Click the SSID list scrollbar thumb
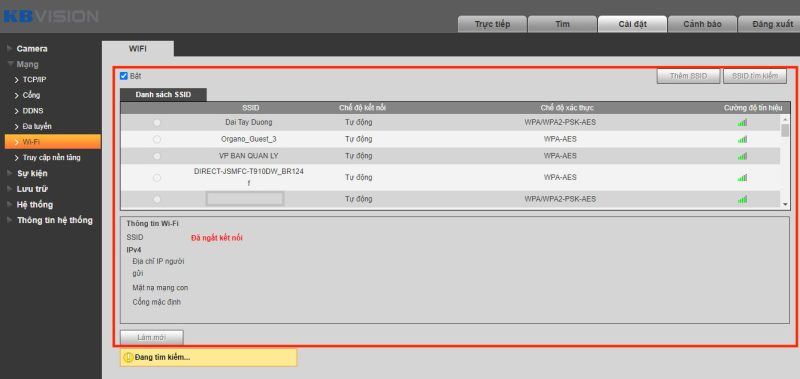 point(785,130)
